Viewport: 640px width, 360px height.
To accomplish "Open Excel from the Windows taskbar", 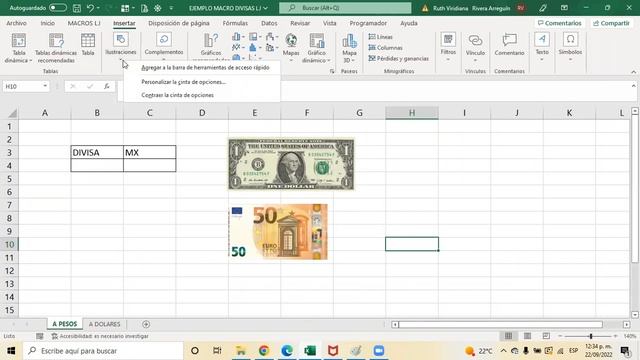I will [310, 351].
